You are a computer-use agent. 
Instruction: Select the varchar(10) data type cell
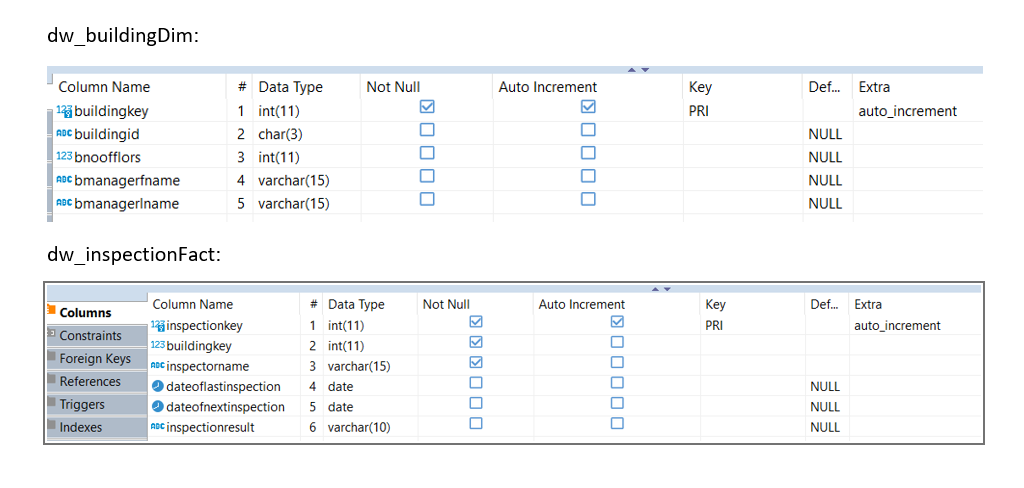pyautogui.click(x=359, y=427)
